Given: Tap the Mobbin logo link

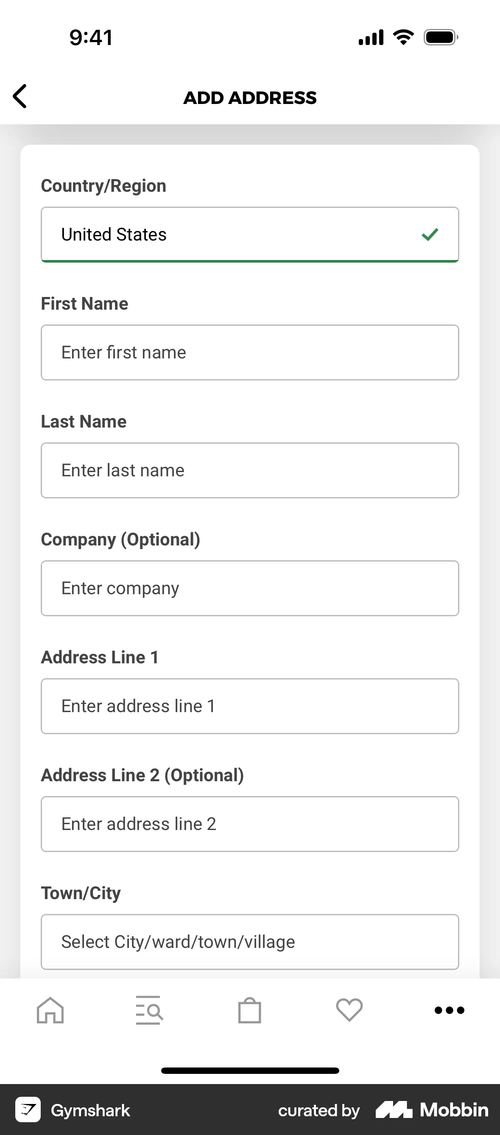Looking at the screenshot, I should click(432, 1110).
